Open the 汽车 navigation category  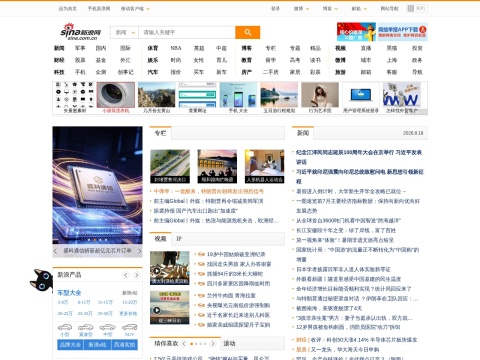153,72
